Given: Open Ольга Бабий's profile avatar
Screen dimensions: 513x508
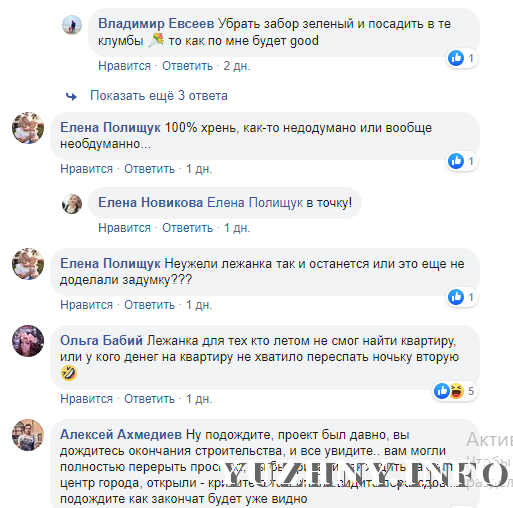Looking at the screenshot, I should click(28, 341).
